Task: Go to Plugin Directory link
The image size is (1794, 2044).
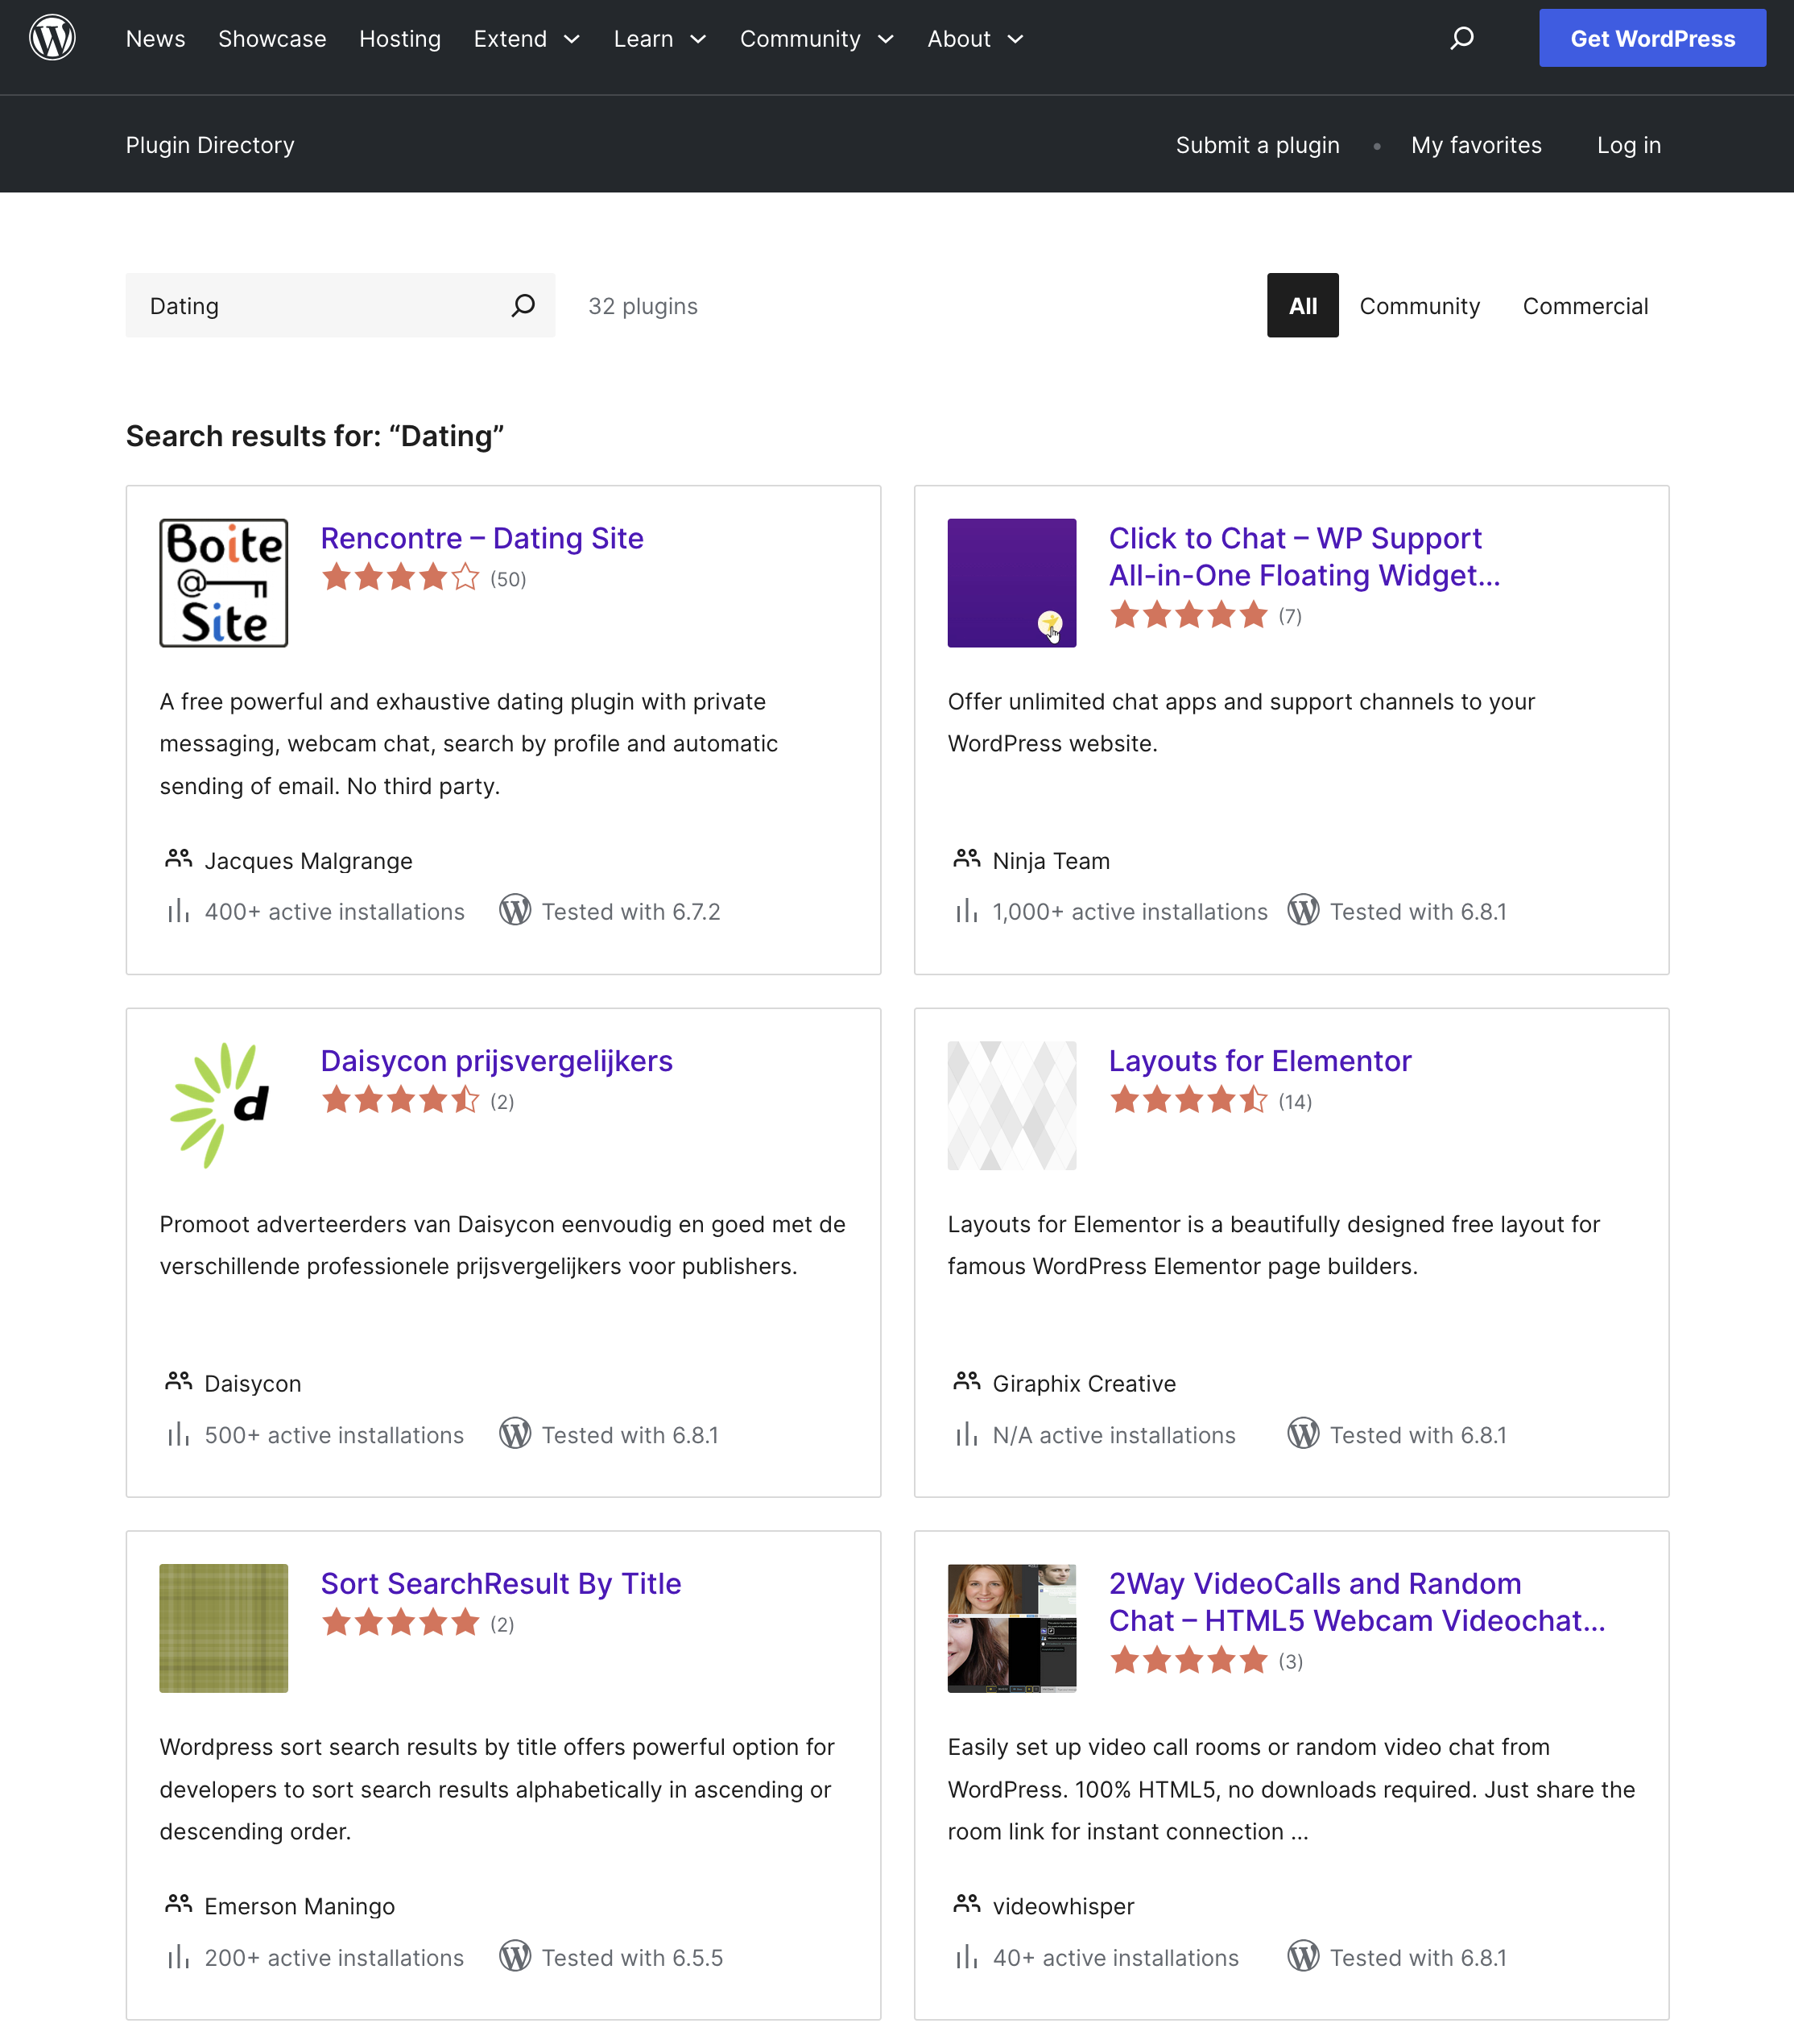Action: coord(210,145)
